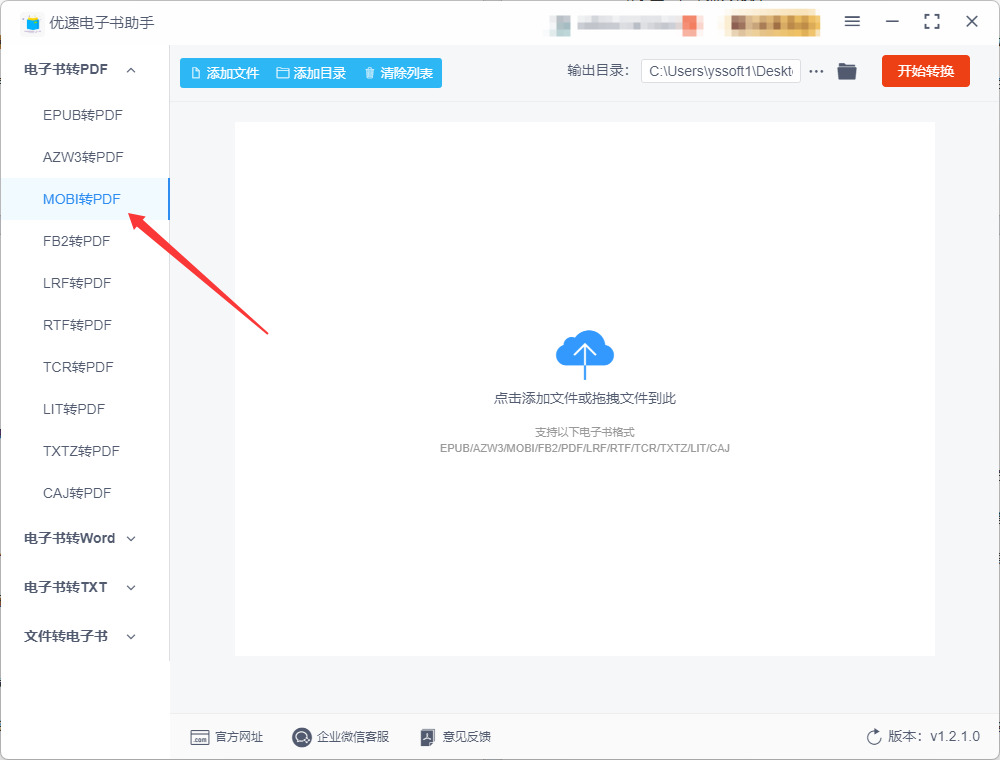Select CAJ转PDF in the sidebar
The width and height of the screenshot is (1000, 760).
[85, 493]
